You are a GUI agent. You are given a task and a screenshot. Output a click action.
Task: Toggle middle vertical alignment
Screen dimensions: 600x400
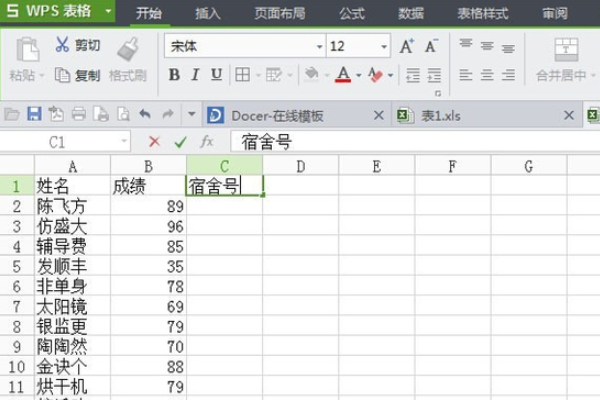487,46
